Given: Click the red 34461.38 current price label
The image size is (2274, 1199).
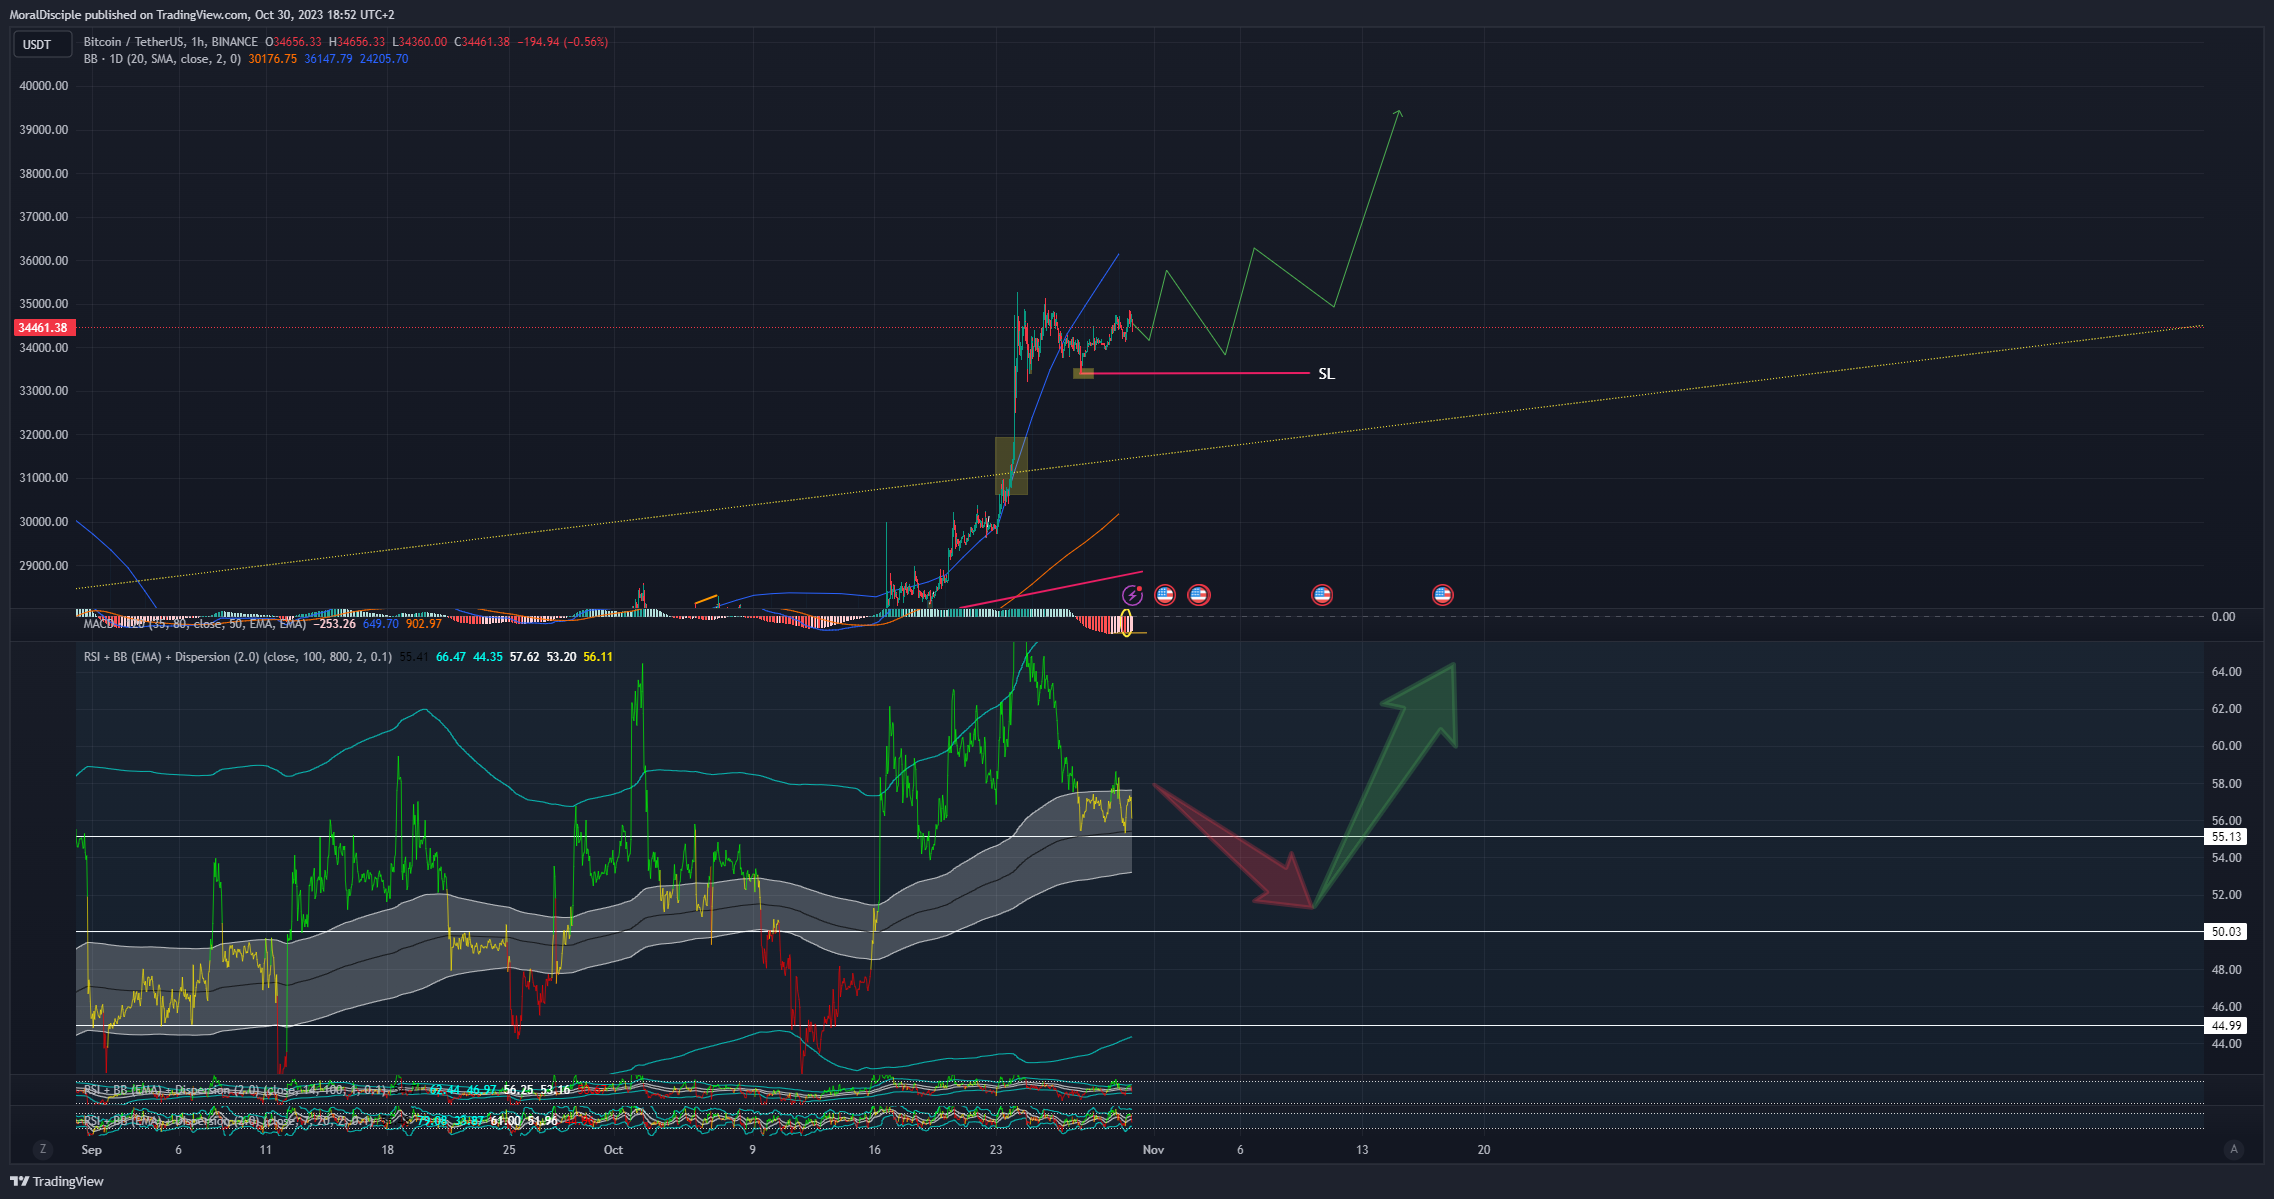Looking at the screenshot, I should point(43,328).
